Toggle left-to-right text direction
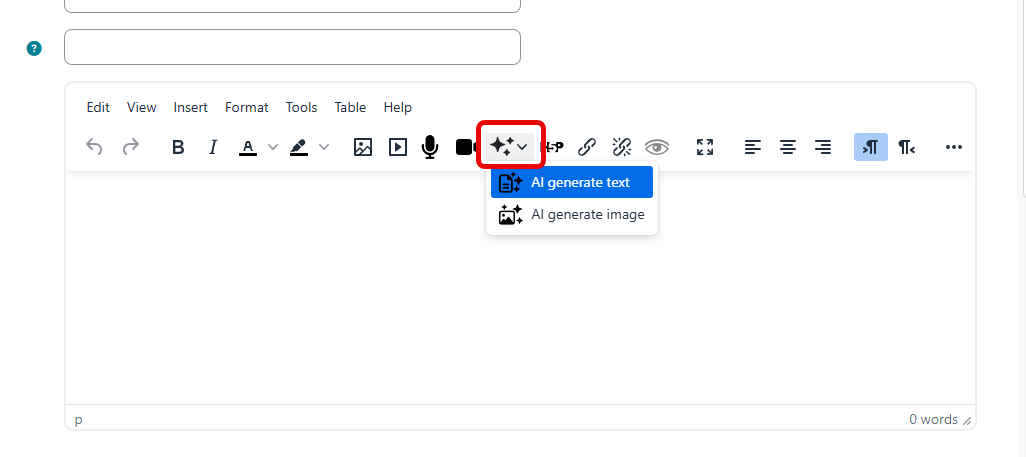Image resolution: width=1026 pixels, height=457 pixels. pyautogui.click(x=870, y=147)
